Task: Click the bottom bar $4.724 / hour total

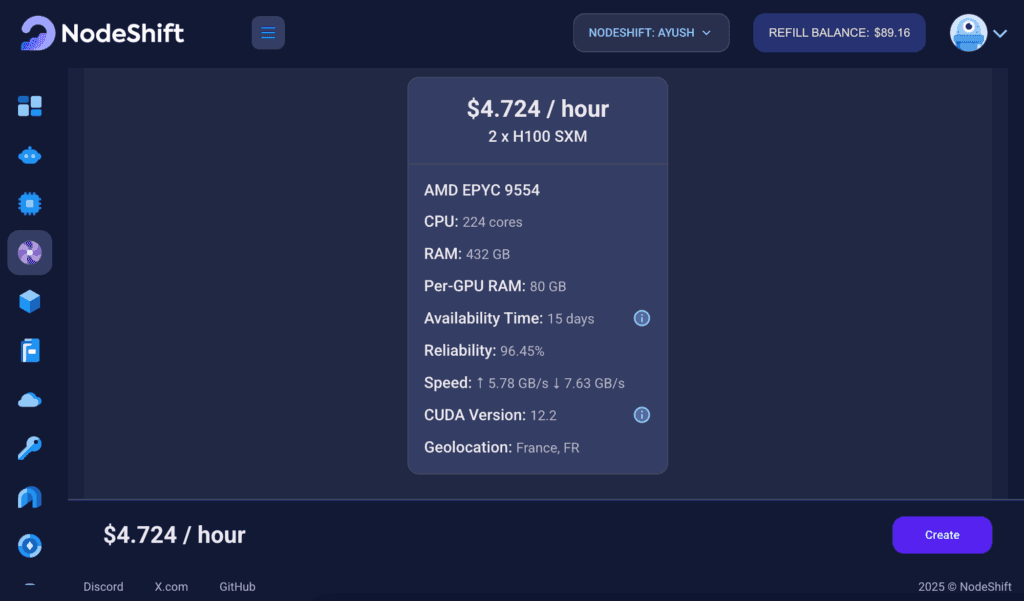Action: [174, 535]
